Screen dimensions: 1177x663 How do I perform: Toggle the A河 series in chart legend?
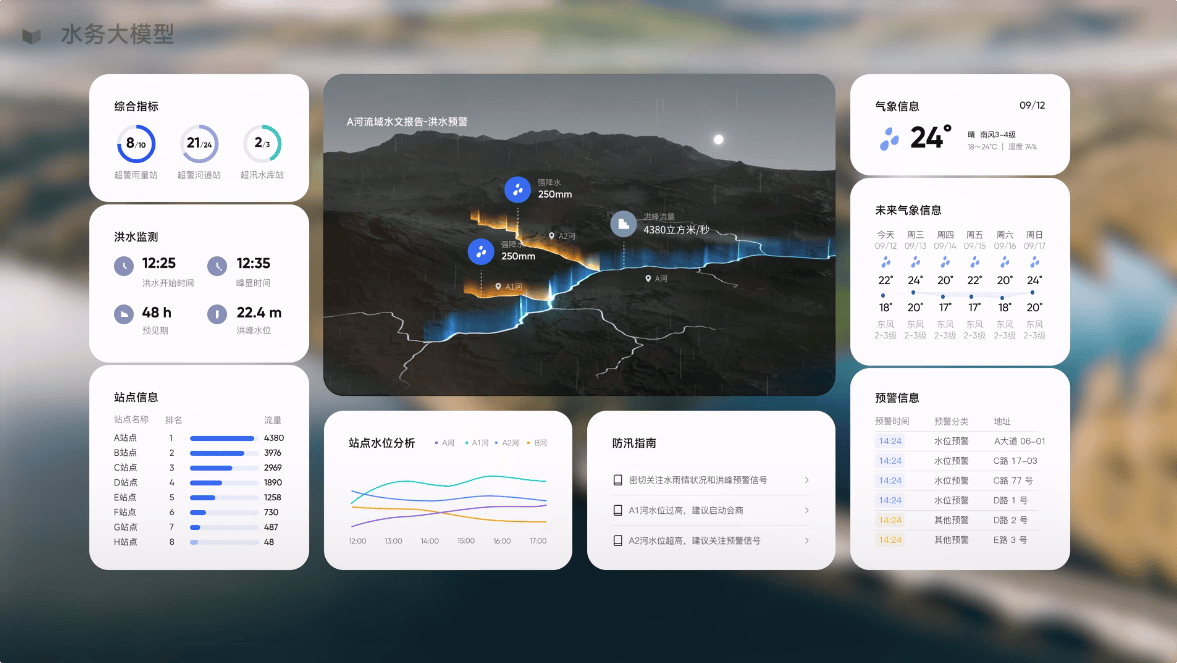pyautogui.click(x=446, y=443)
